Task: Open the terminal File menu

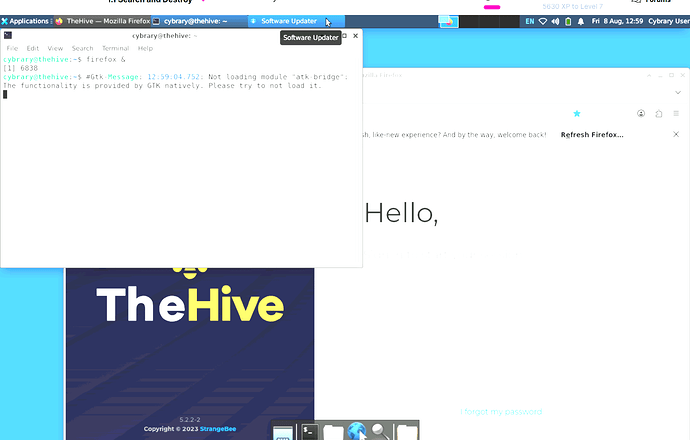Action: 12,48
